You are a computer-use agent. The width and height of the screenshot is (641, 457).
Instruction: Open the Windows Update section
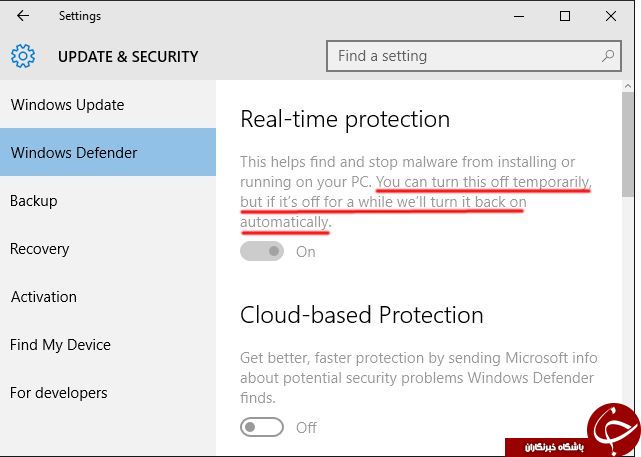click(108, 105)
